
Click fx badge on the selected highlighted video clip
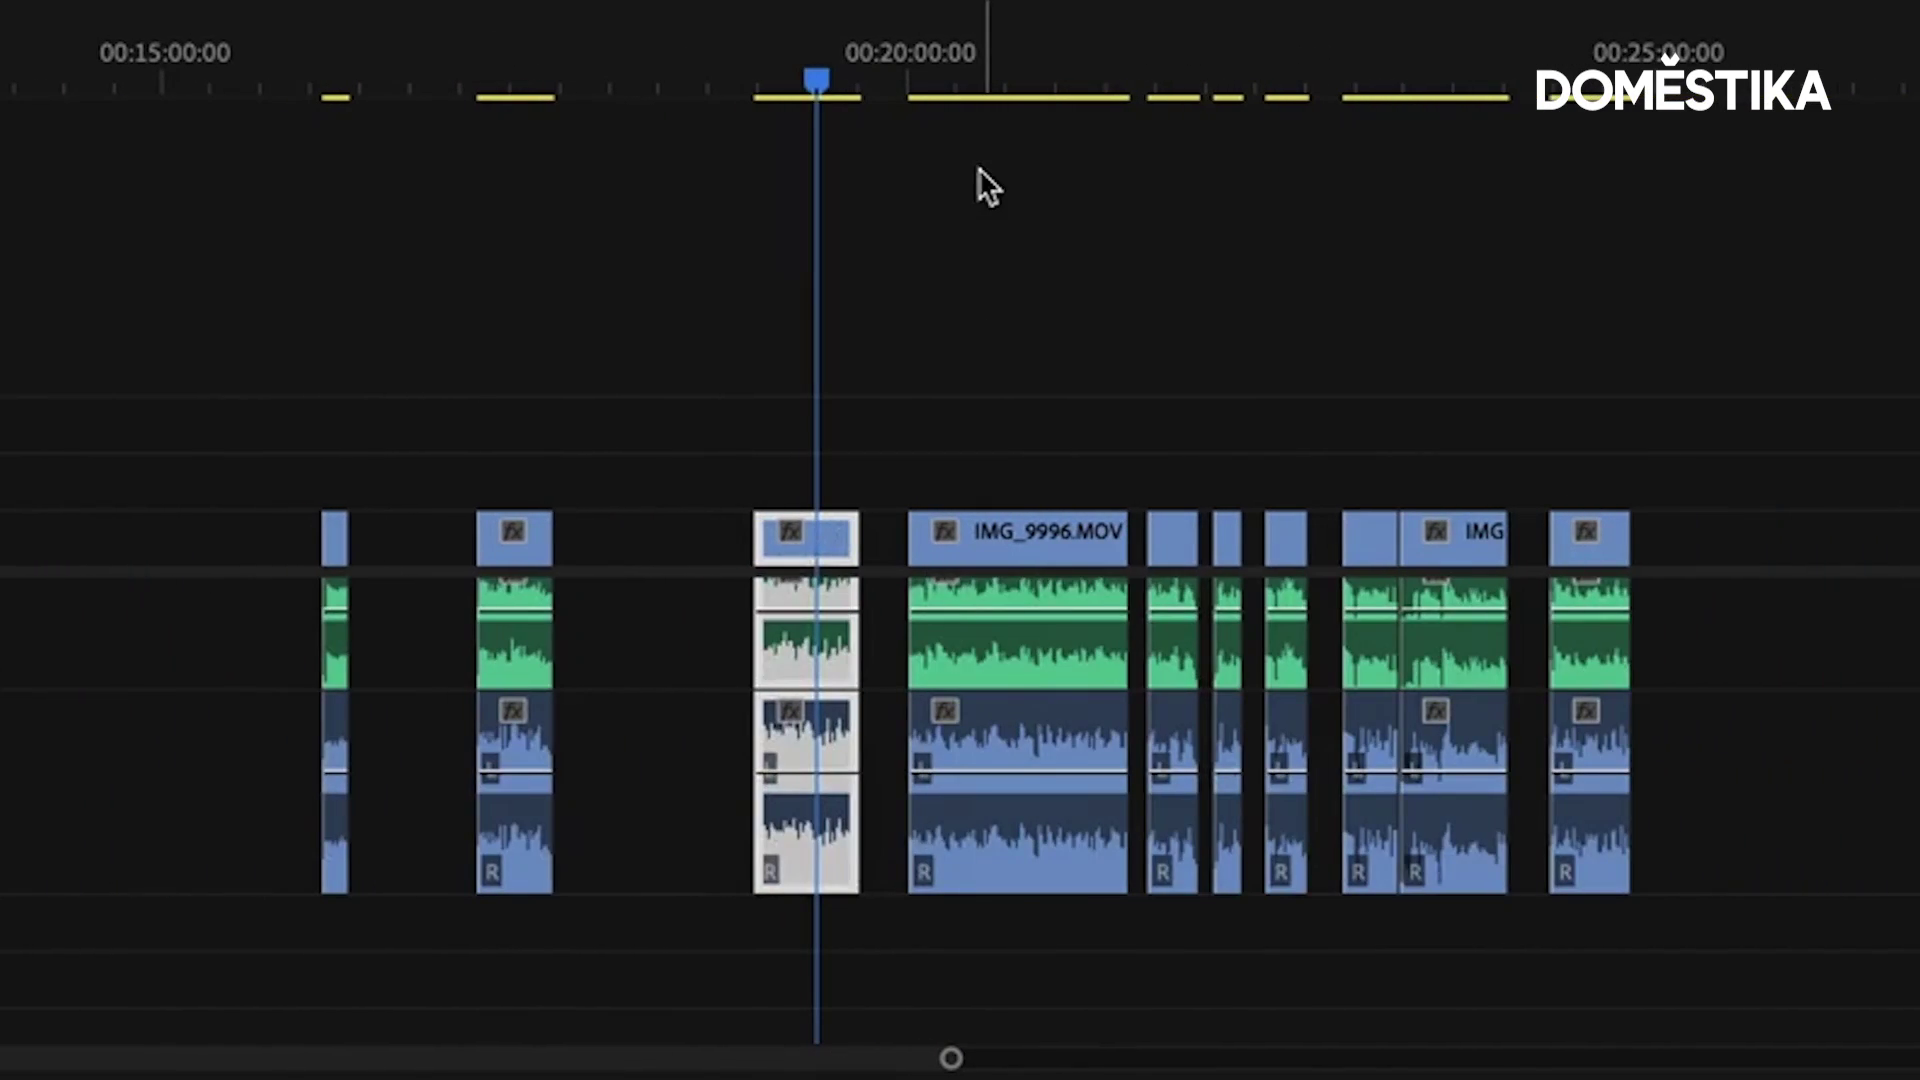coord(790,531)
